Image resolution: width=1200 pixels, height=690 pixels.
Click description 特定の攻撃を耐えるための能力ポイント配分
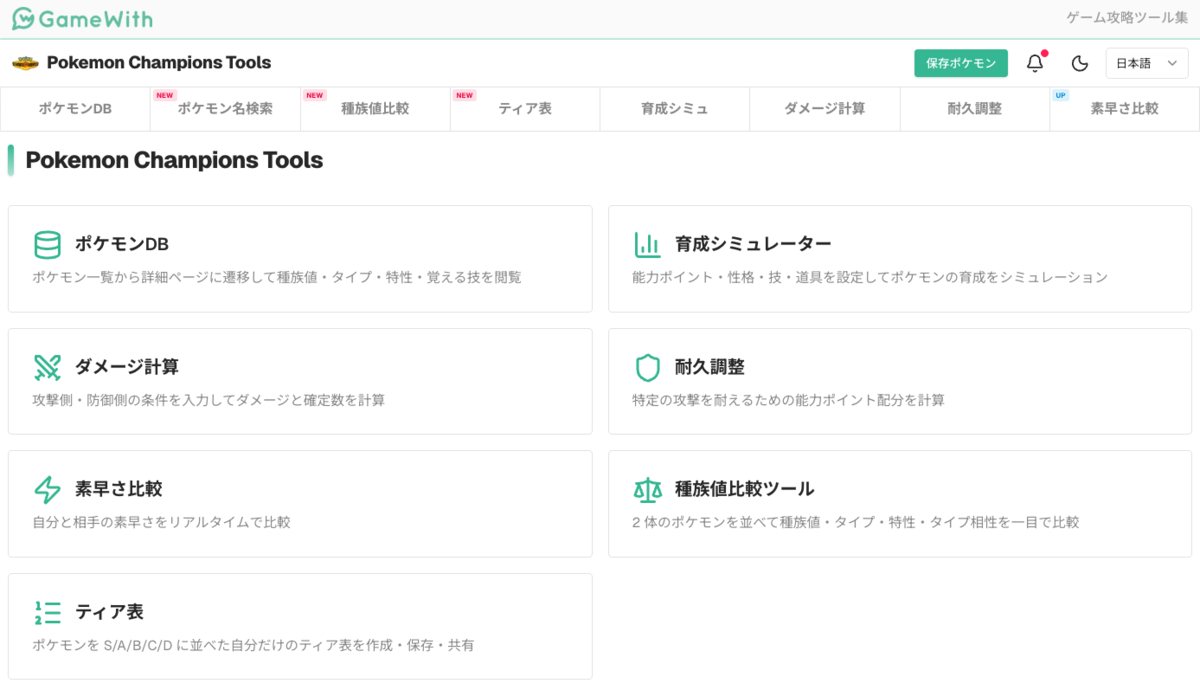click(788, 400)
